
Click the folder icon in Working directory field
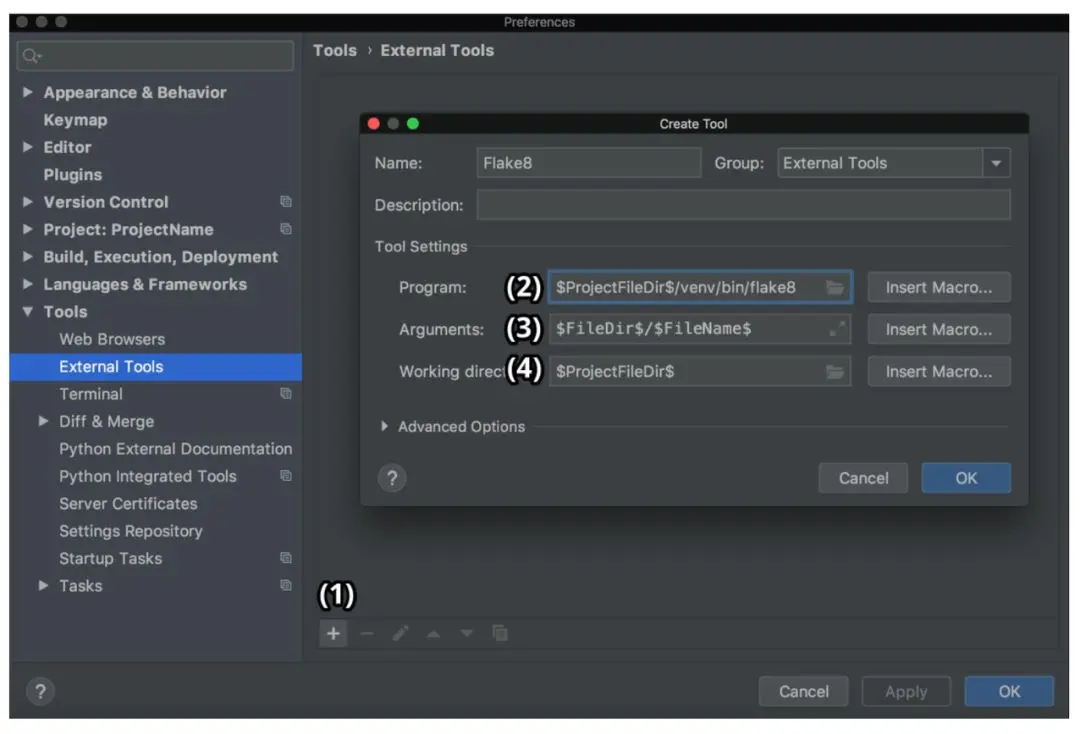click(835, 372)
